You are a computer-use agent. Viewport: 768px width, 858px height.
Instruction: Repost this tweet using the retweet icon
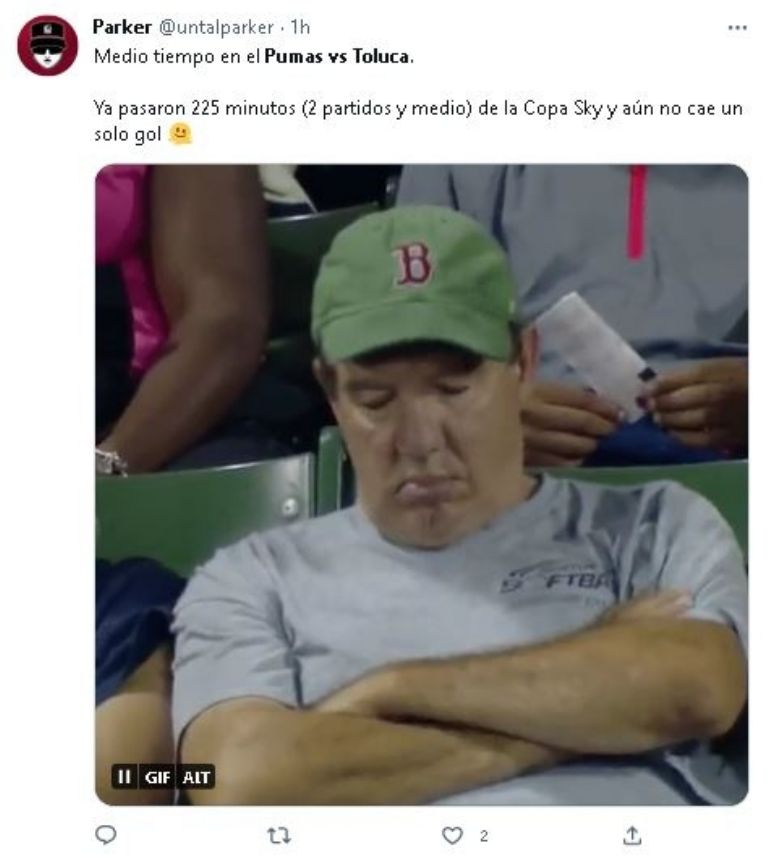[278, 836]
